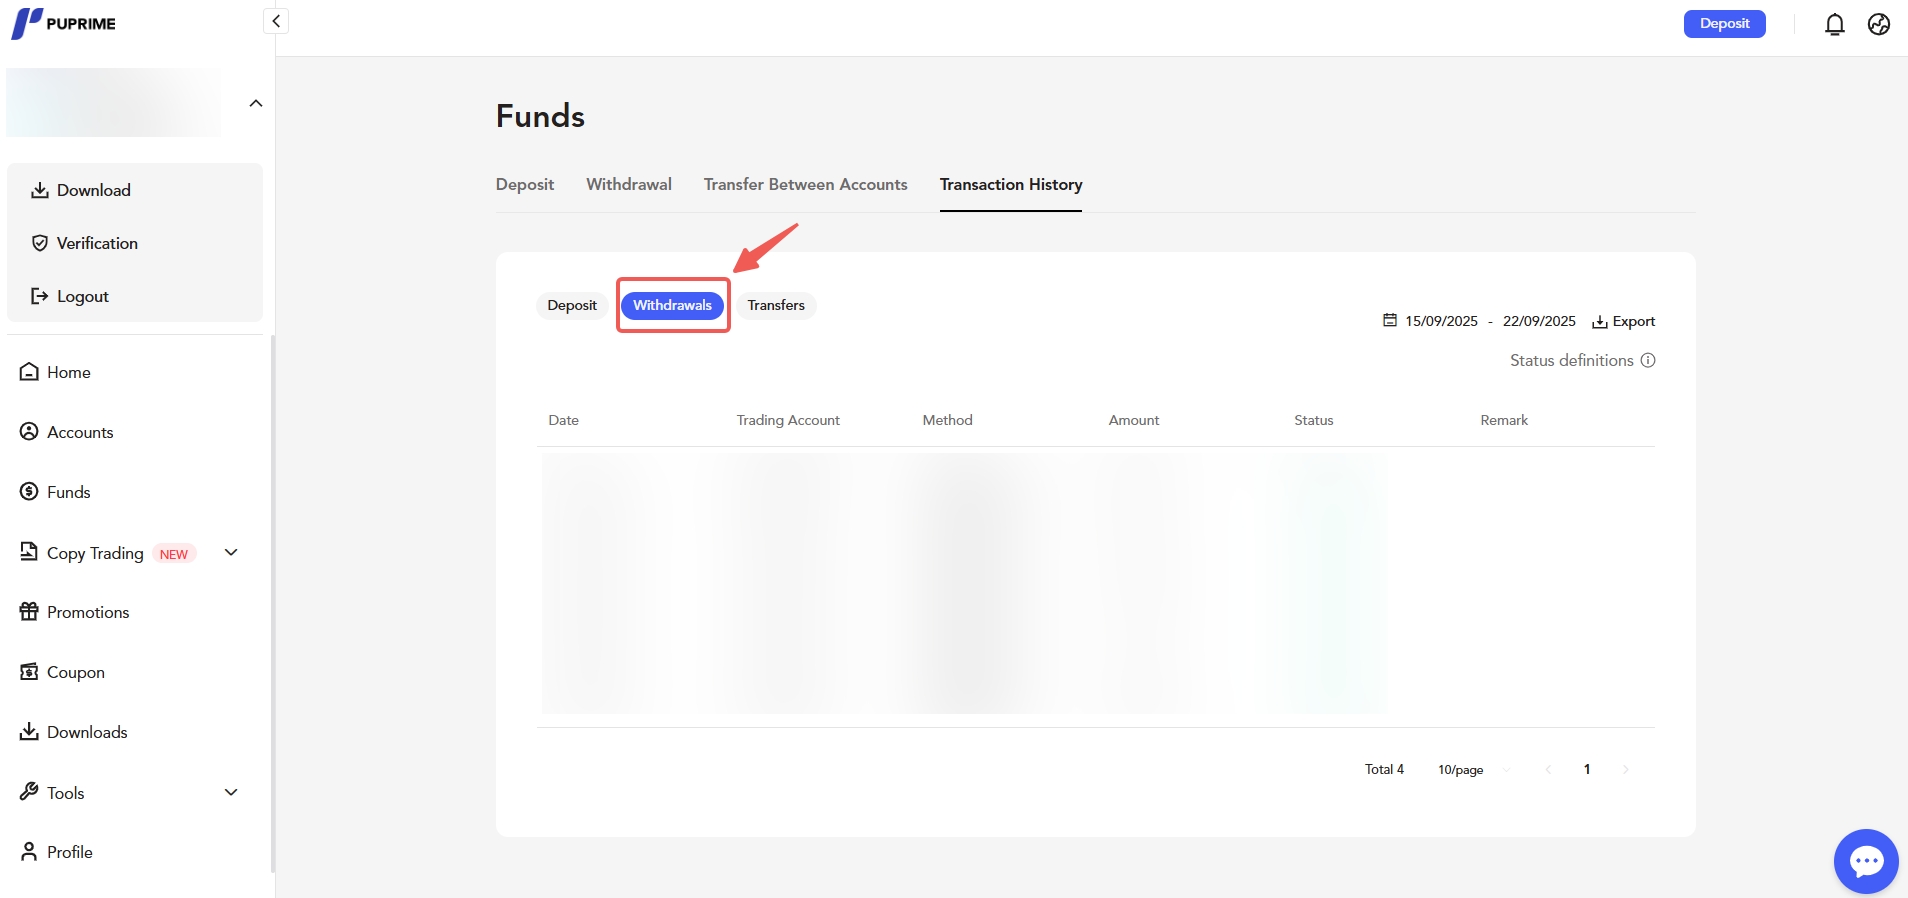Open the live chat bubble
The image size is (1908, 898).
pyautogui.click(x=1865, y=861)
